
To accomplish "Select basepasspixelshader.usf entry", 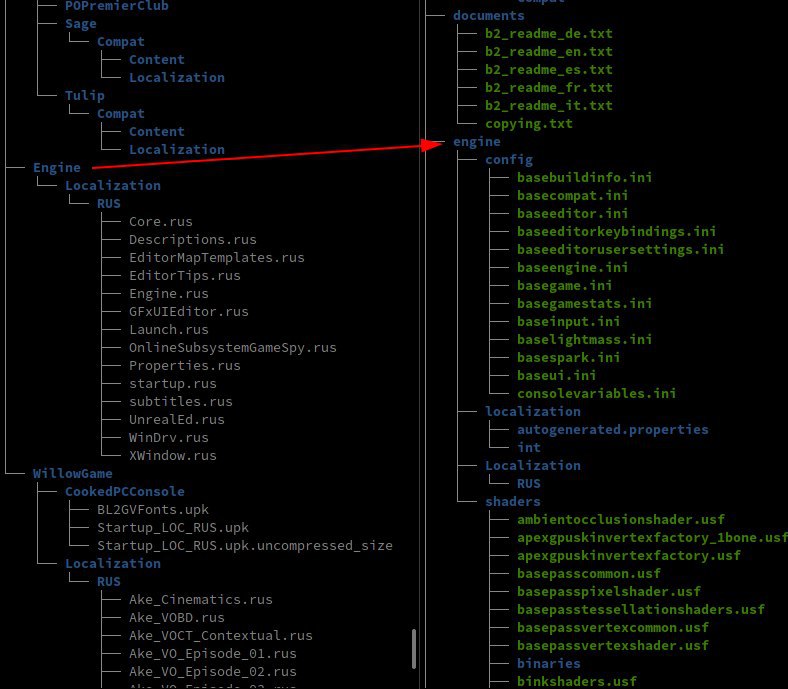I will pyautogui.click(x=609, y=592).
